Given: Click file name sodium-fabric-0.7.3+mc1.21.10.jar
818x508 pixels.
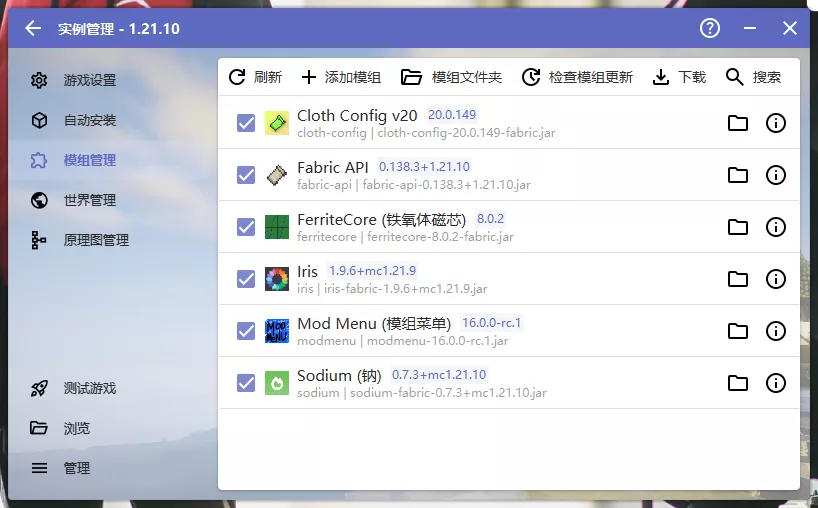Looking at the screenshot, I should (448, 393).
